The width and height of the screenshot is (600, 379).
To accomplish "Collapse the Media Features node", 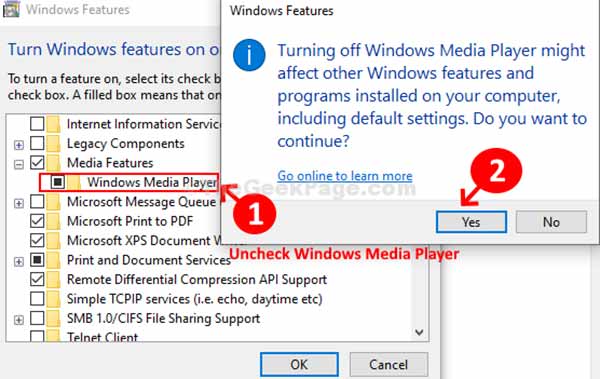I will [x=18, y=165].
